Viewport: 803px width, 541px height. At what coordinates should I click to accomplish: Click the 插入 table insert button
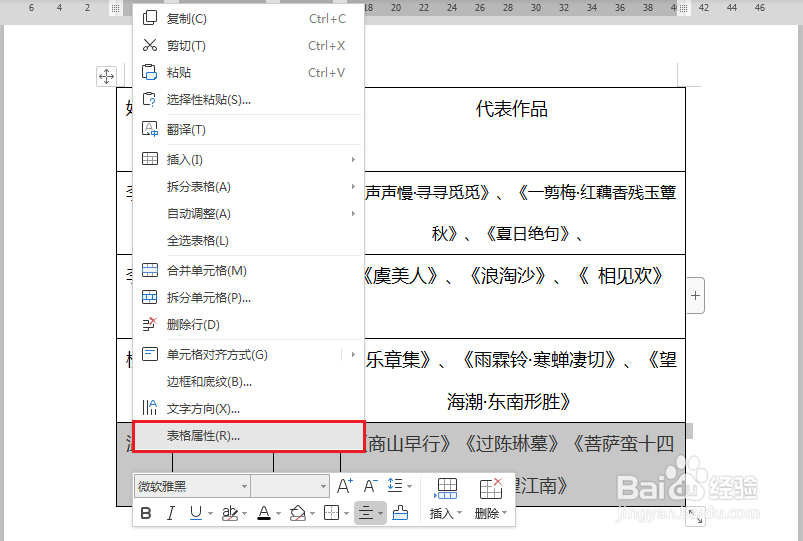pos(446,499)
